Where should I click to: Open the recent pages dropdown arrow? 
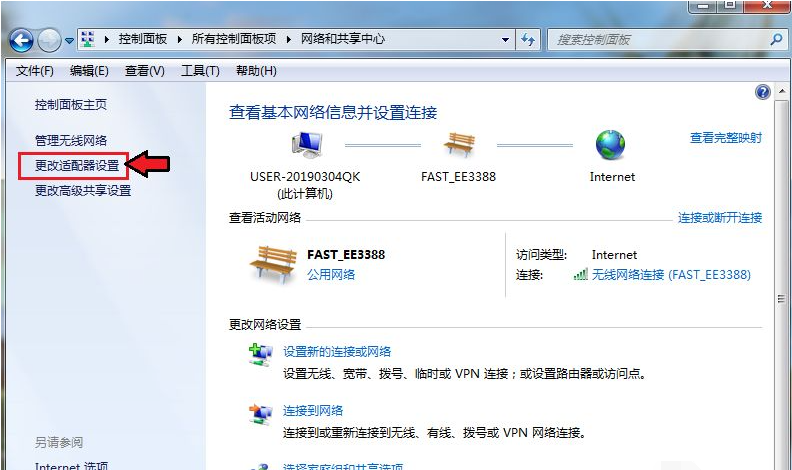pyautogui.click(x=69, y=40)
